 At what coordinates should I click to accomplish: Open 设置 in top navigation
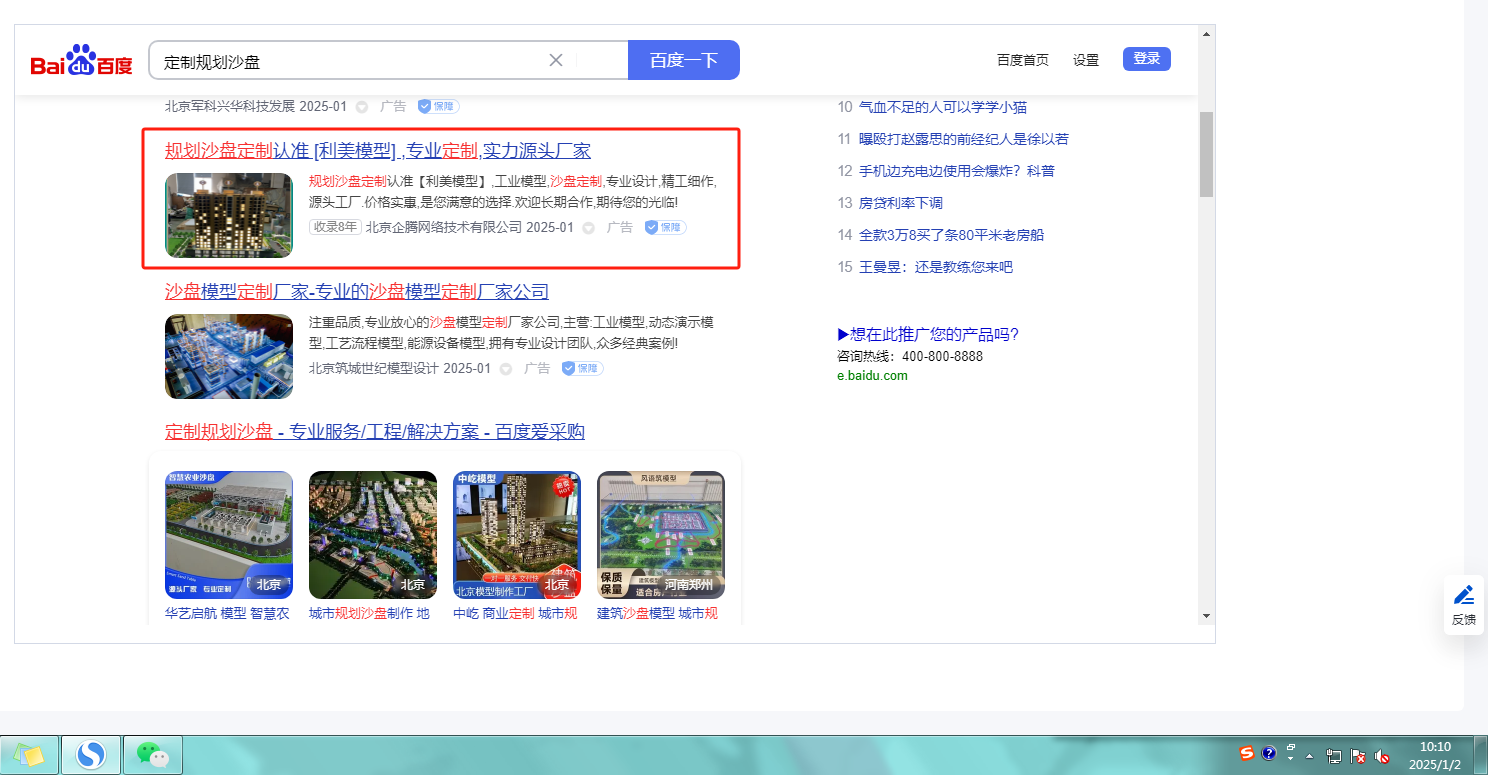(x=1086, y=60)
